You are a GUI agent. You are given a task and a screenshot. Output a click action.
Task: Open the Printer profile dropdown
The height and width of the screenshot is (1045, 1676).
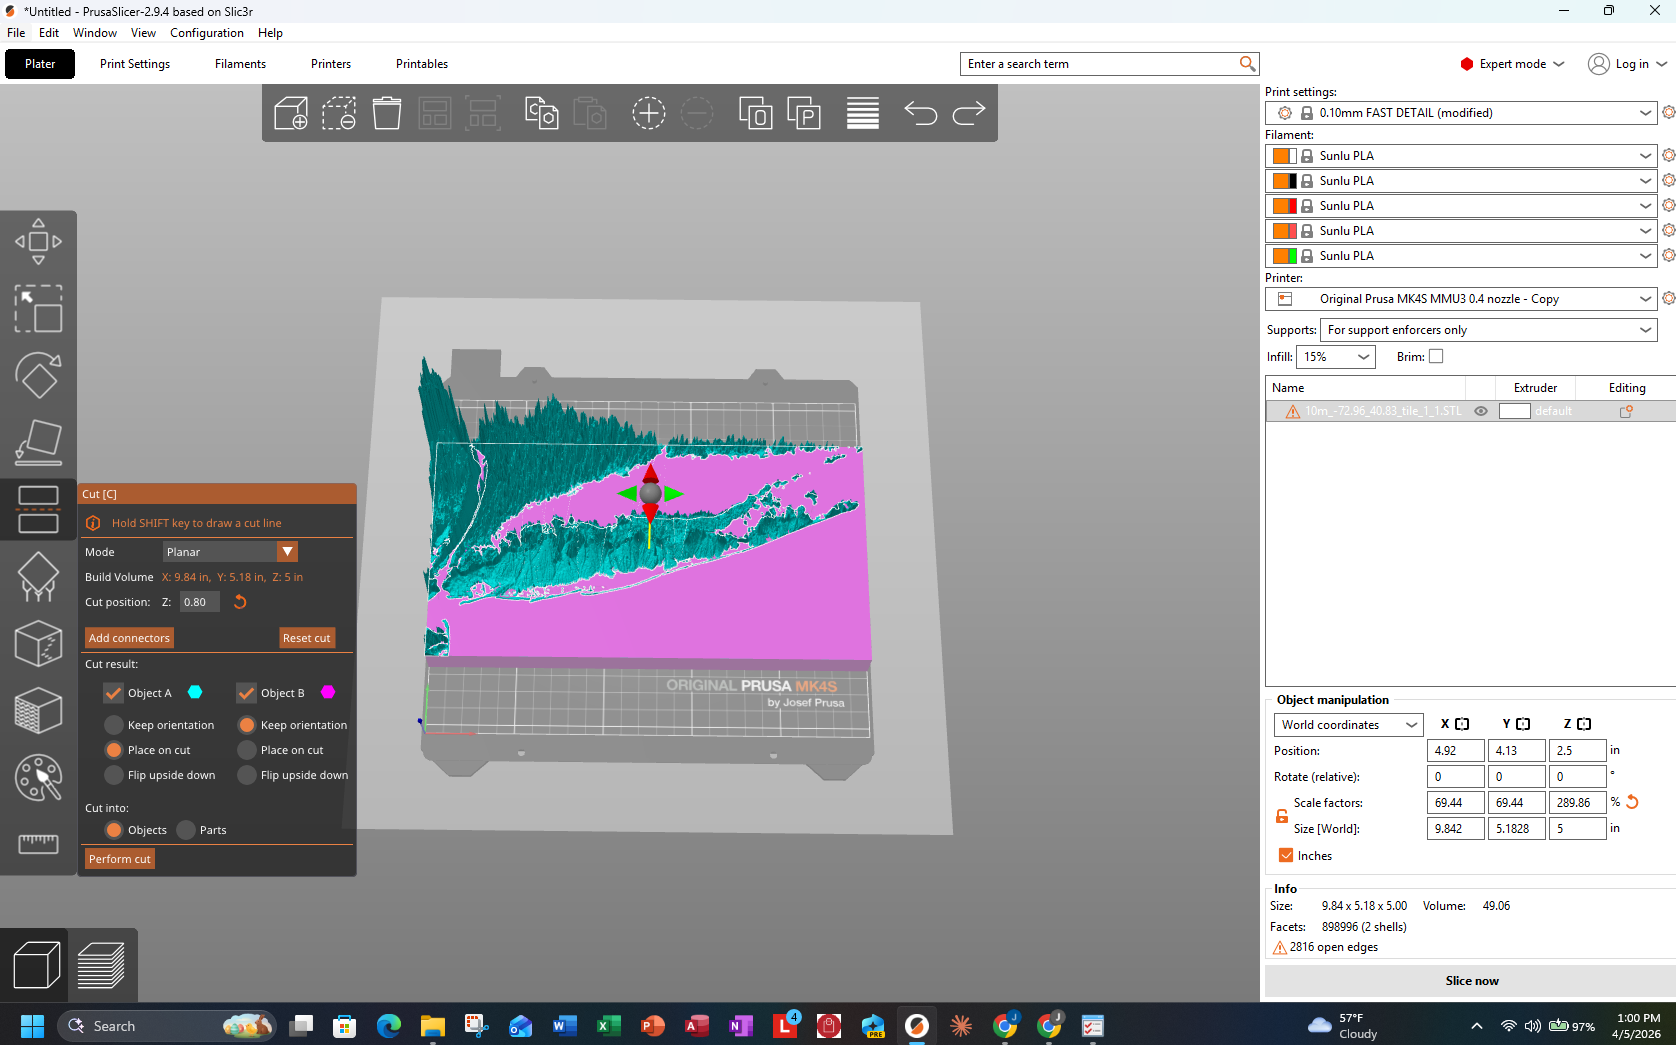tap(1461, 299)
